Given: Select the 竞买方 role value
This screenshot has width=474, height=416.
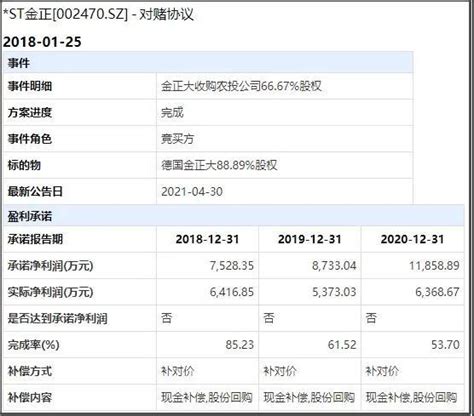Looking at the screenshot, I should coord(177,139).
